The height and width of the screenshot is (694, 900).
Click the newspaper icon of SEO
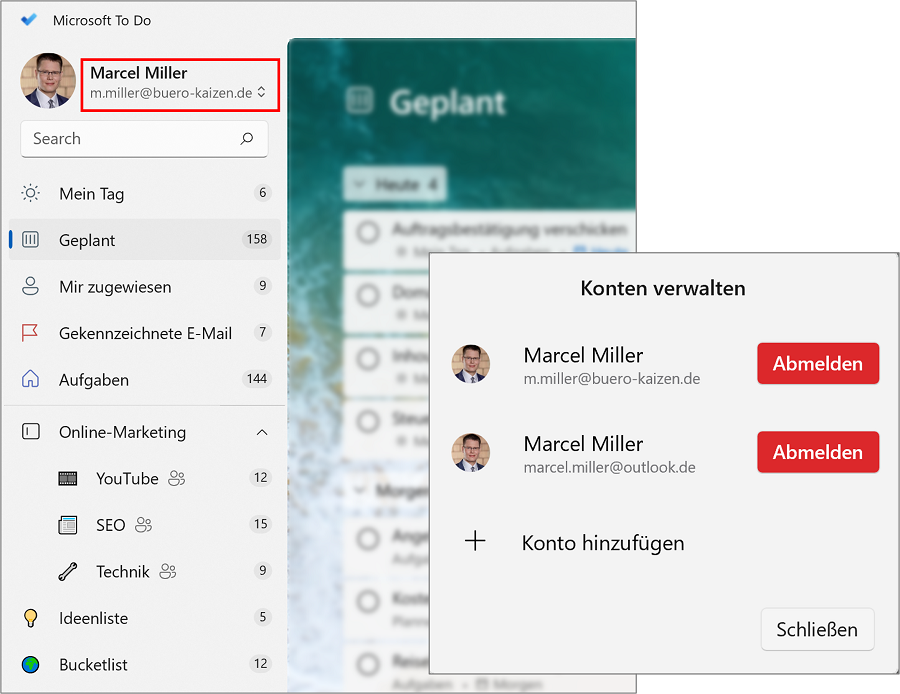click(x=68, y=525)
